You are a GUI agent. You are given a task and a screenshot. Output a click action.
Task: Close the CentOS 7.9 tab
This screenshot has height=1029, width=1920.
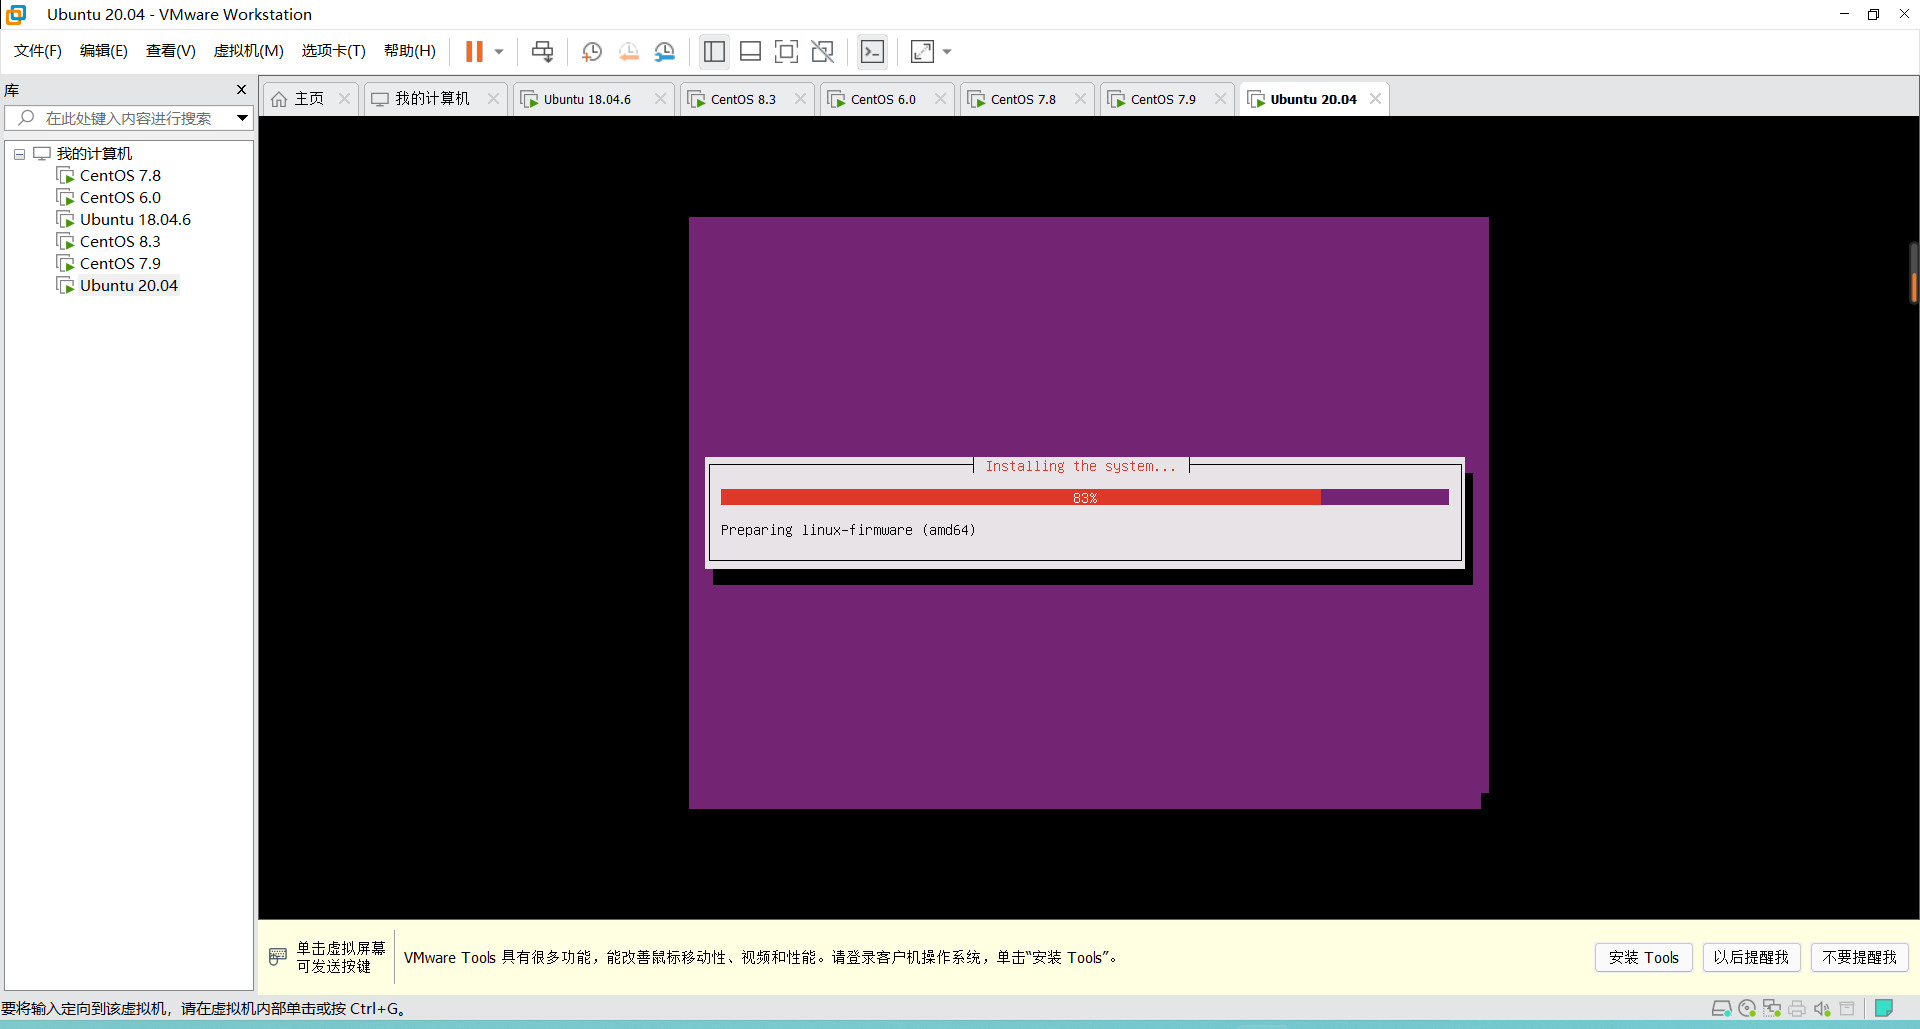[x=1220, y=98]
